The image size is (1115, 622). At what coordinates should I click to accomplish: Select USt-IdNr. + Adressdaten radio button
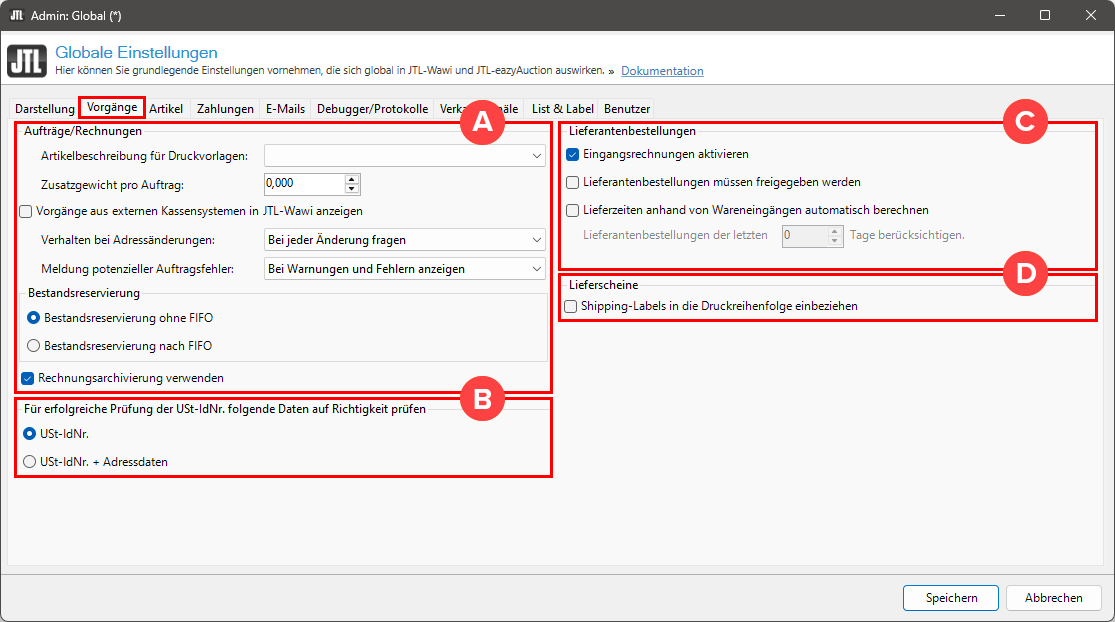click(30, 462)
